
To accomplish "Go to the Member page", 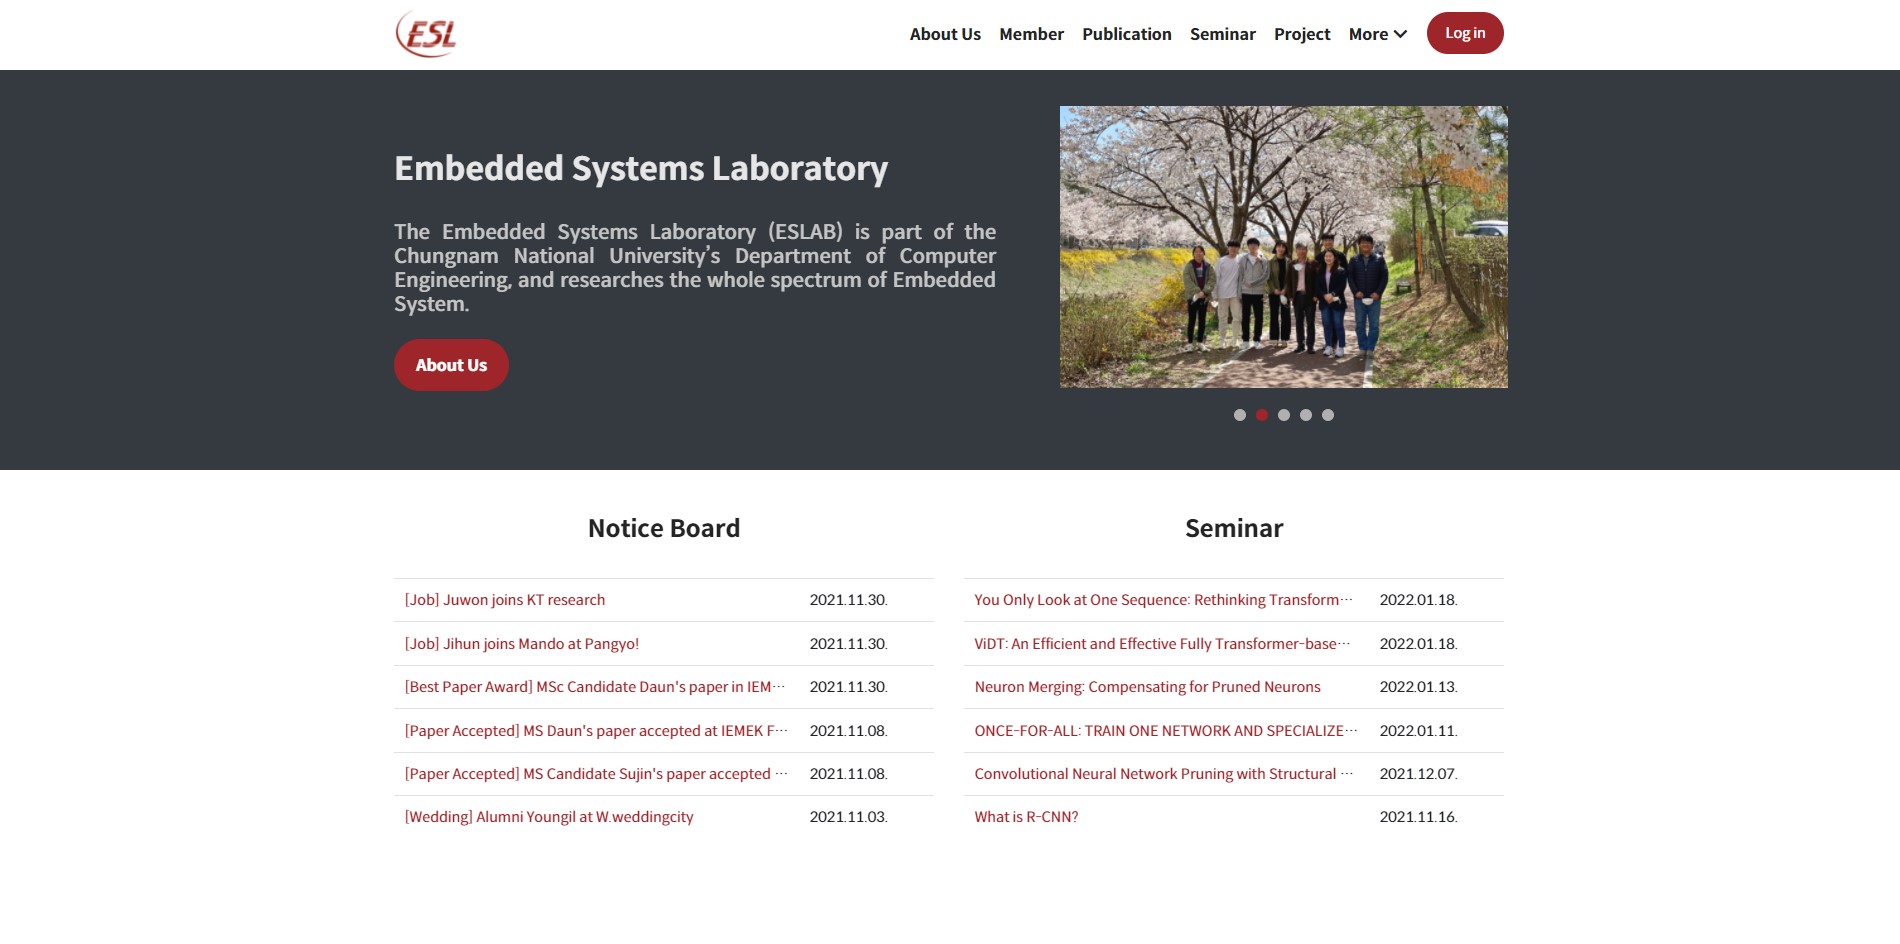I will tap(1031, 34).
